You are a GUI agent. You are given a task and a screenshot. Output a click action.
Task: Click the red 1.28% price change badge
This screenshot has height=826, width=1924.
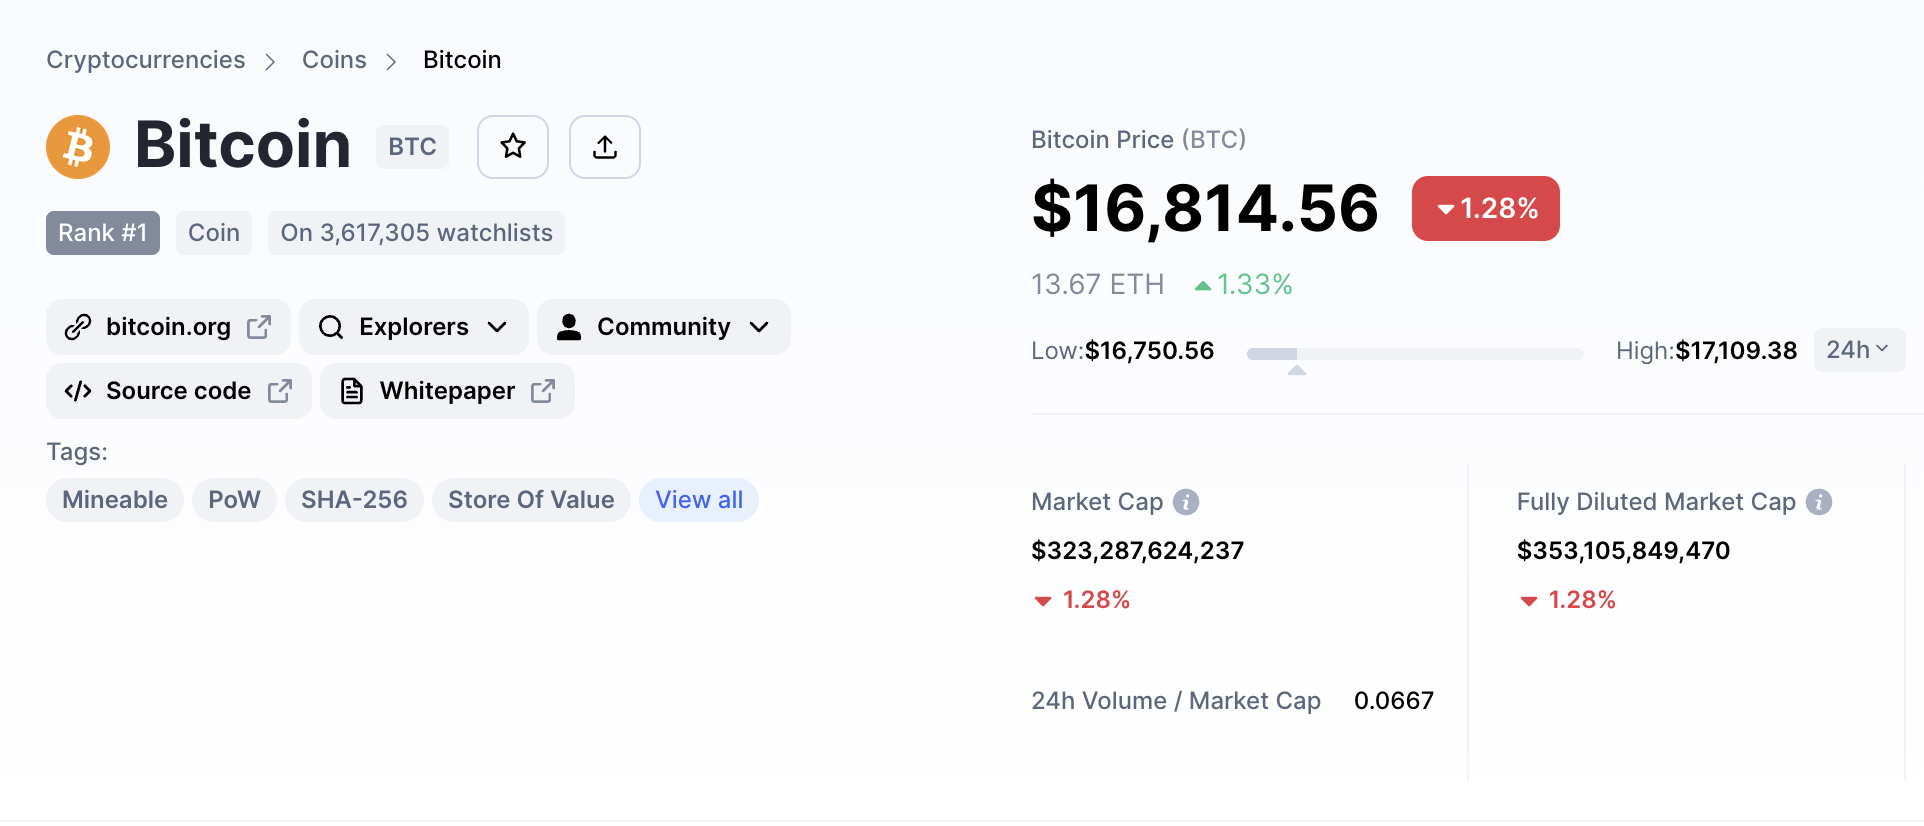[1485, 208]
